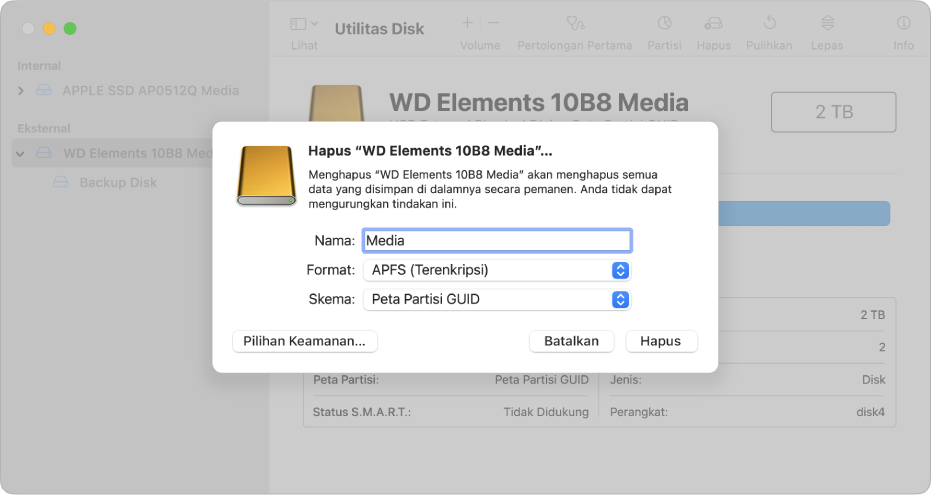Click the Peta Partisi label in table

[x=346, y=380]
